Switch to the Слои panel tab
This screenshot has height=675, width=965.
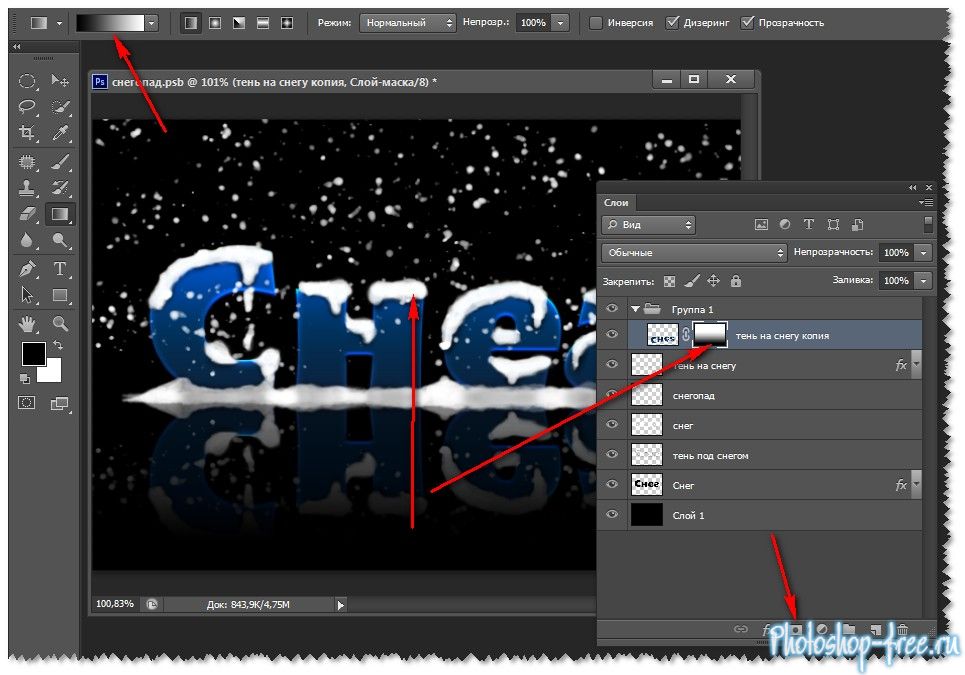(616, 202)
